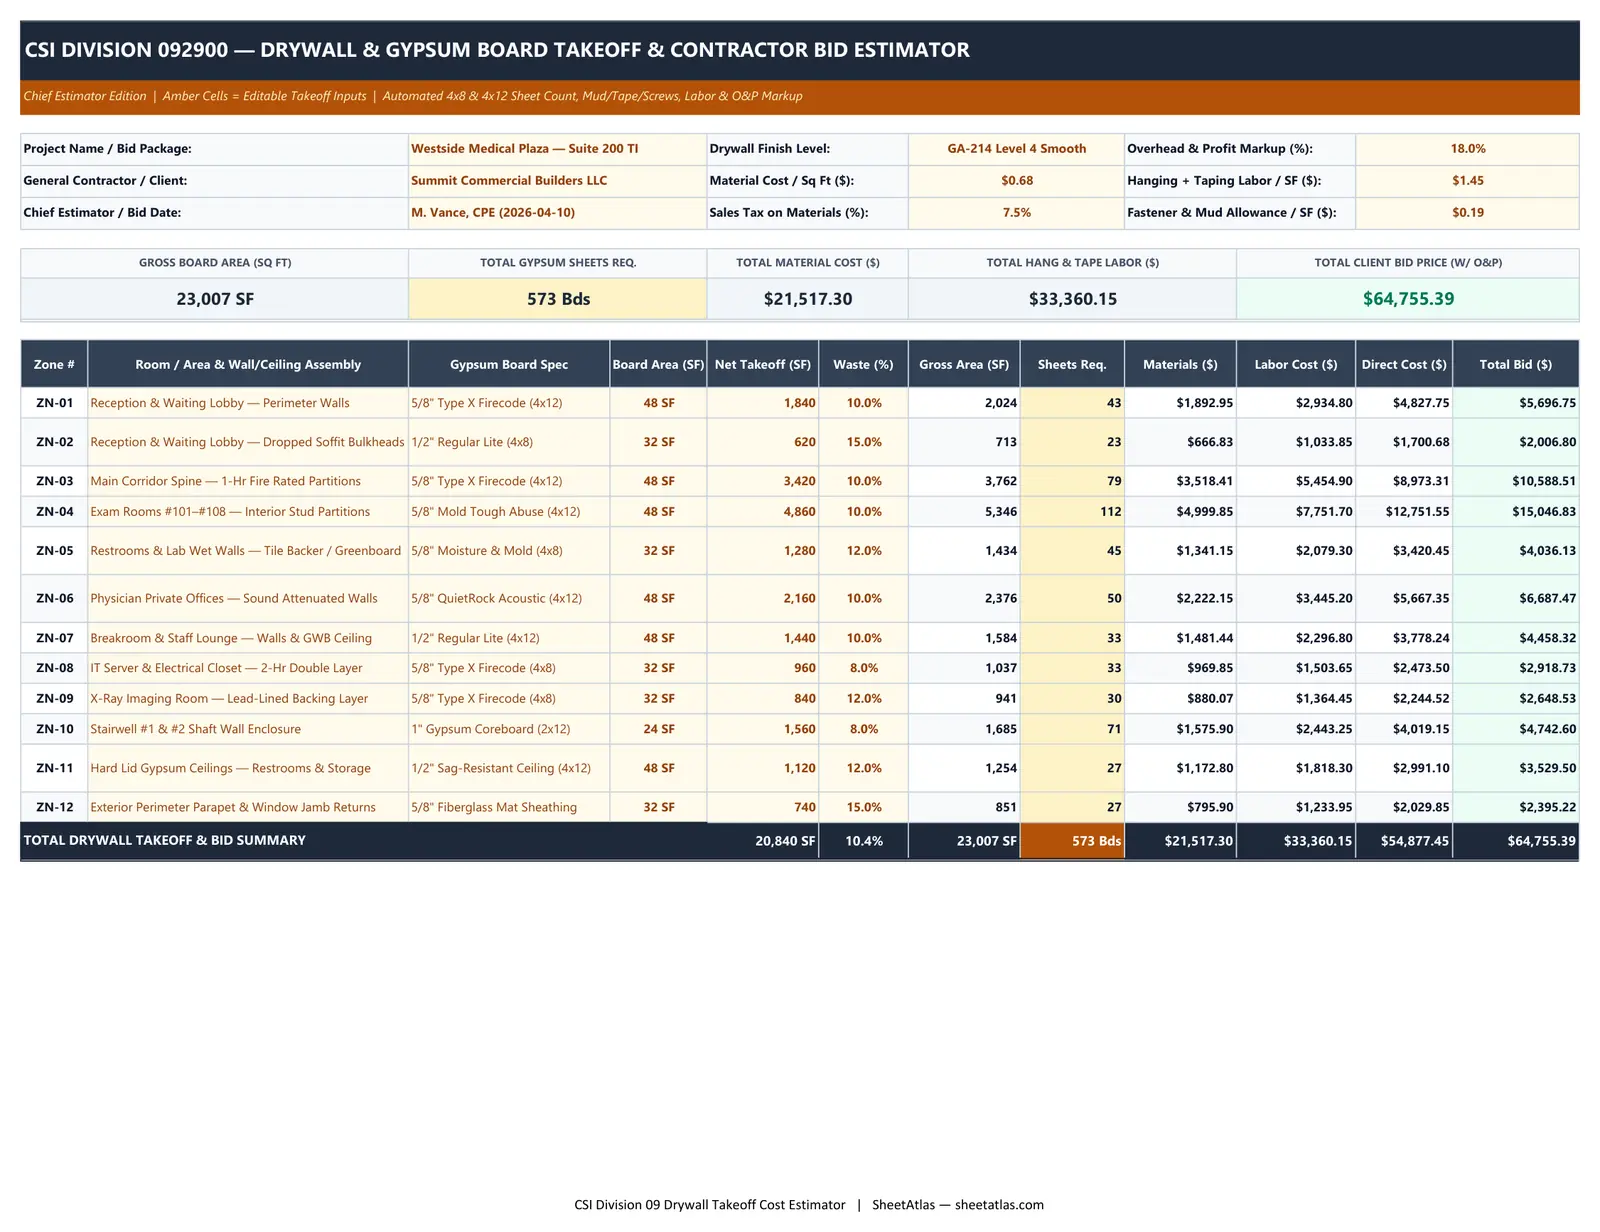
Task: Select the net takeoff value '4,860' for ZN-04
Action: point(763,512)
